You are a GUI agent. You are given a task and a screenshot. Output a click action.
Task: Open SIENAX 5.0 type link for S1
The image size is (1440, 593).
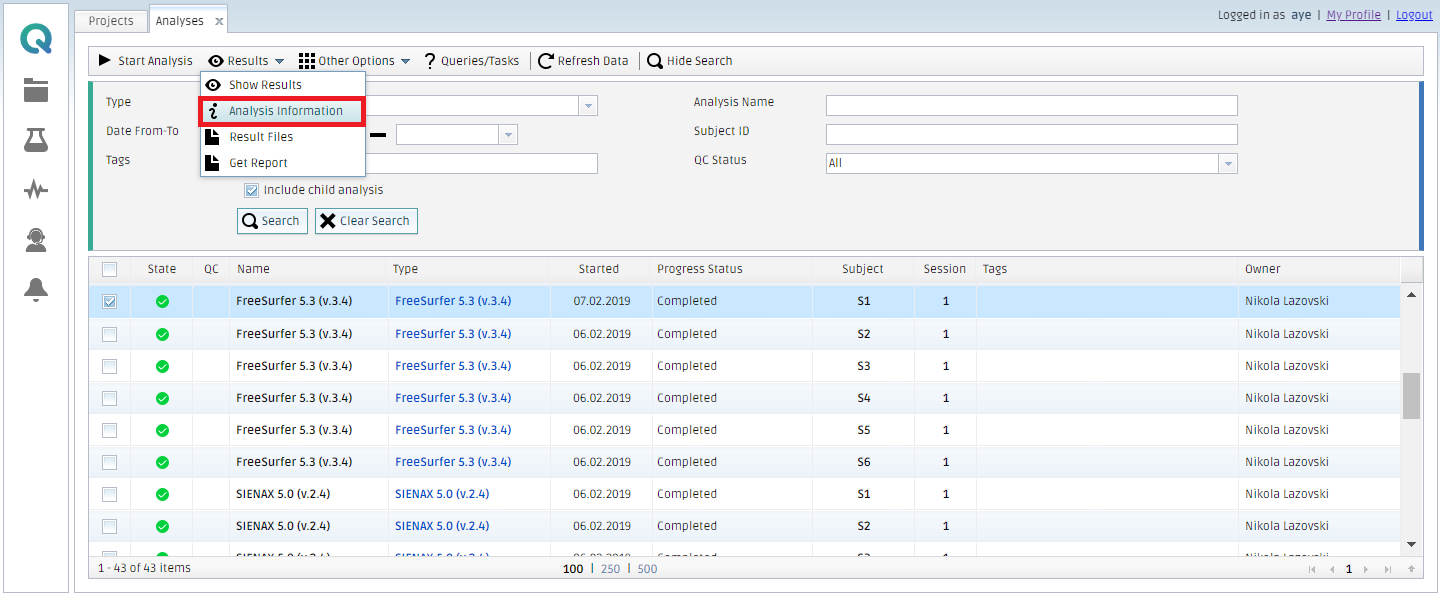click(442, 494)
